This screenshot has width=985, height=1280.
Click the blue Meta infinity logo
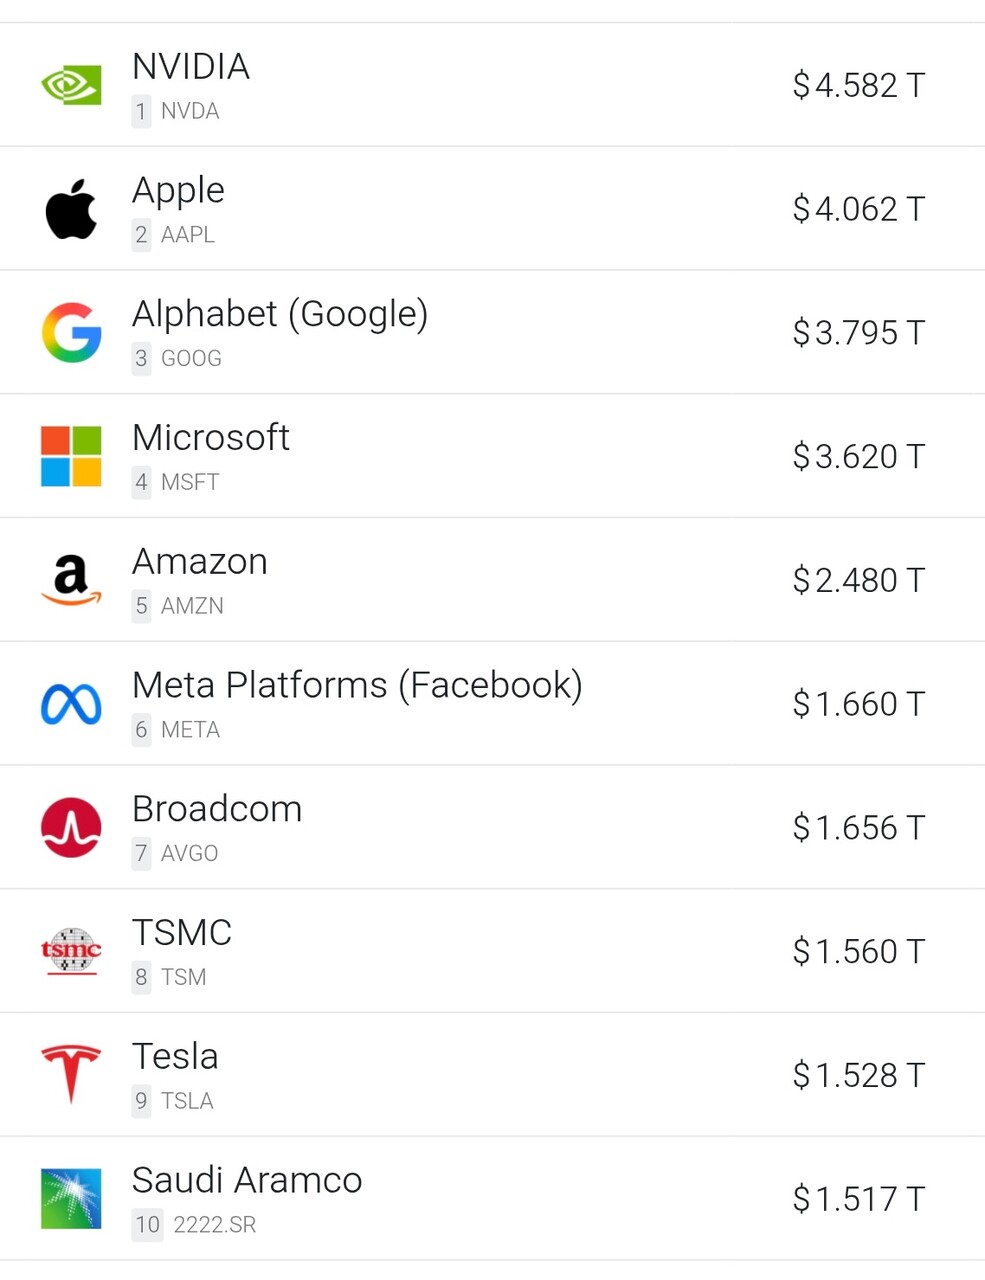coord(71,704)
